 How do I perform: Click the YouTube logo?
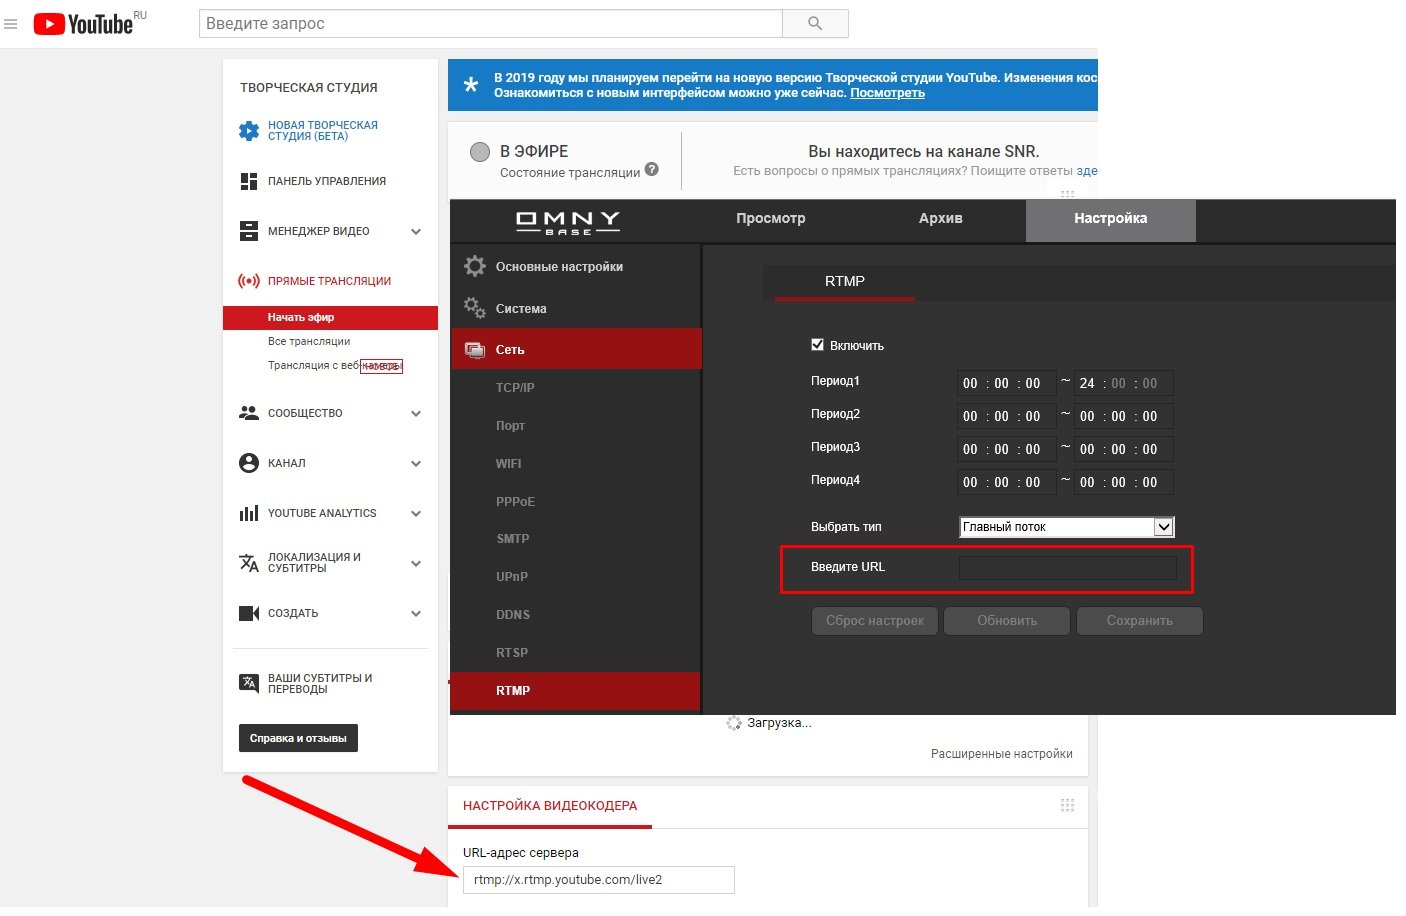tap(84, 24)
